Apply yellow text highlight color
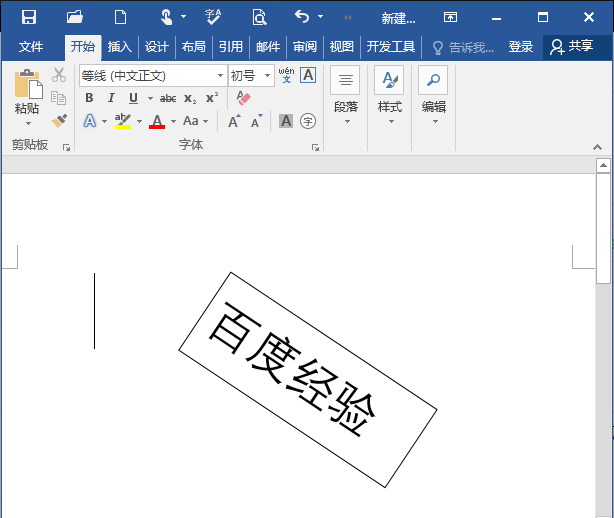Image resolution: width=614 pixels, height=518 pixels. 123,121
